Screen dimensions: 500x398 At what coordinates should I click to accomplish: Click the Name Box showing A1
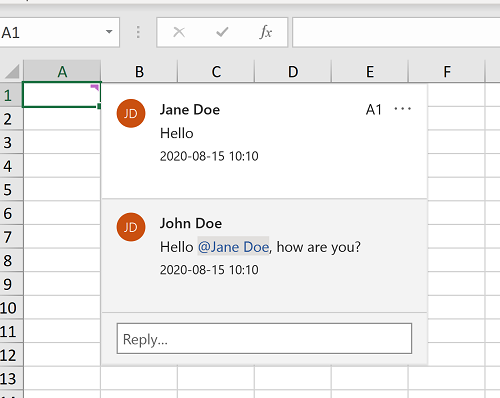click(59, 32)
